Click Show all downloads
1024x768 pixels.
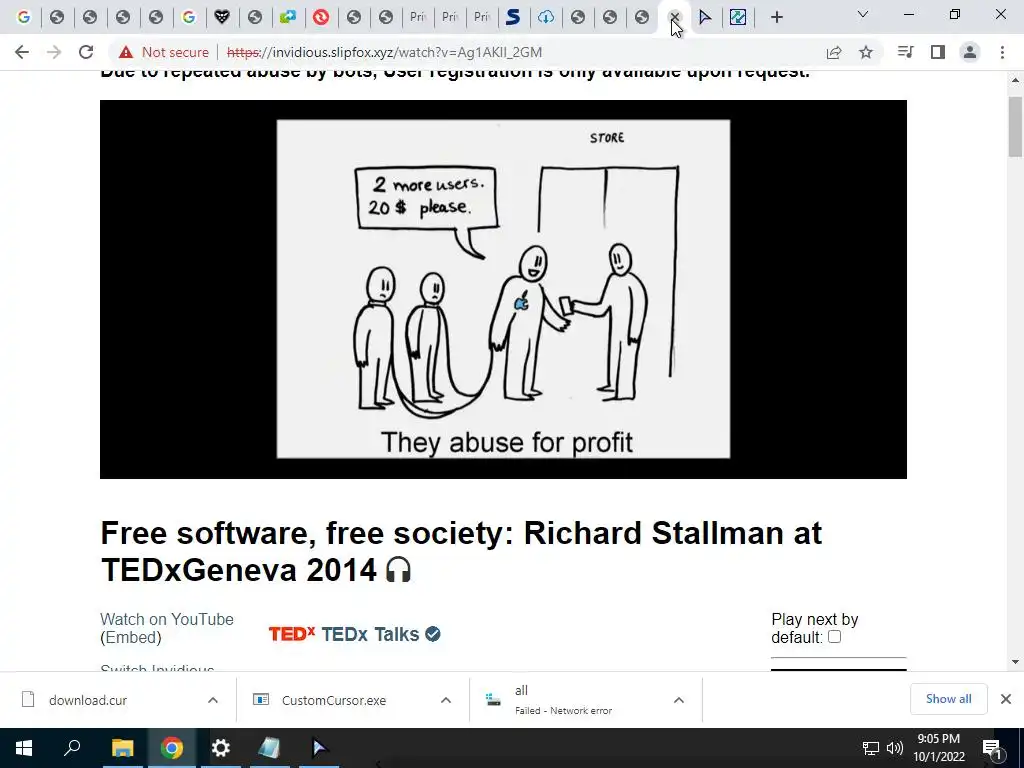click(948, 699)
